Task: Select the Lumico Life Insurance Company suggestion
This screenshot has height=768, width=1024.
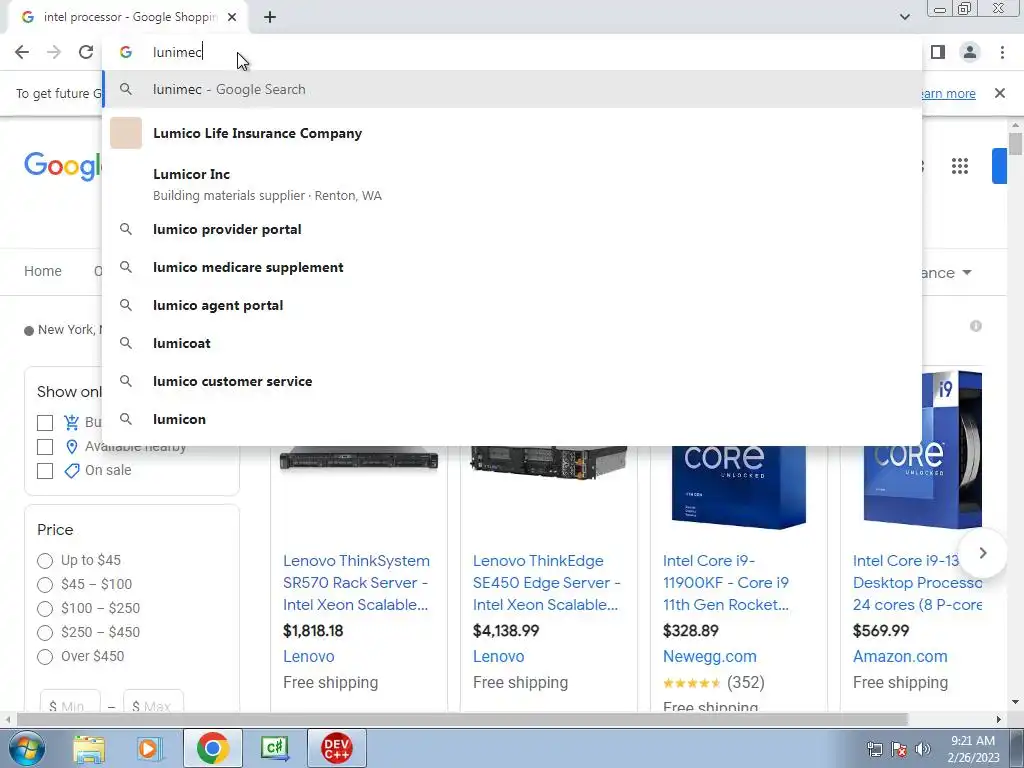Action: [512, 133]
